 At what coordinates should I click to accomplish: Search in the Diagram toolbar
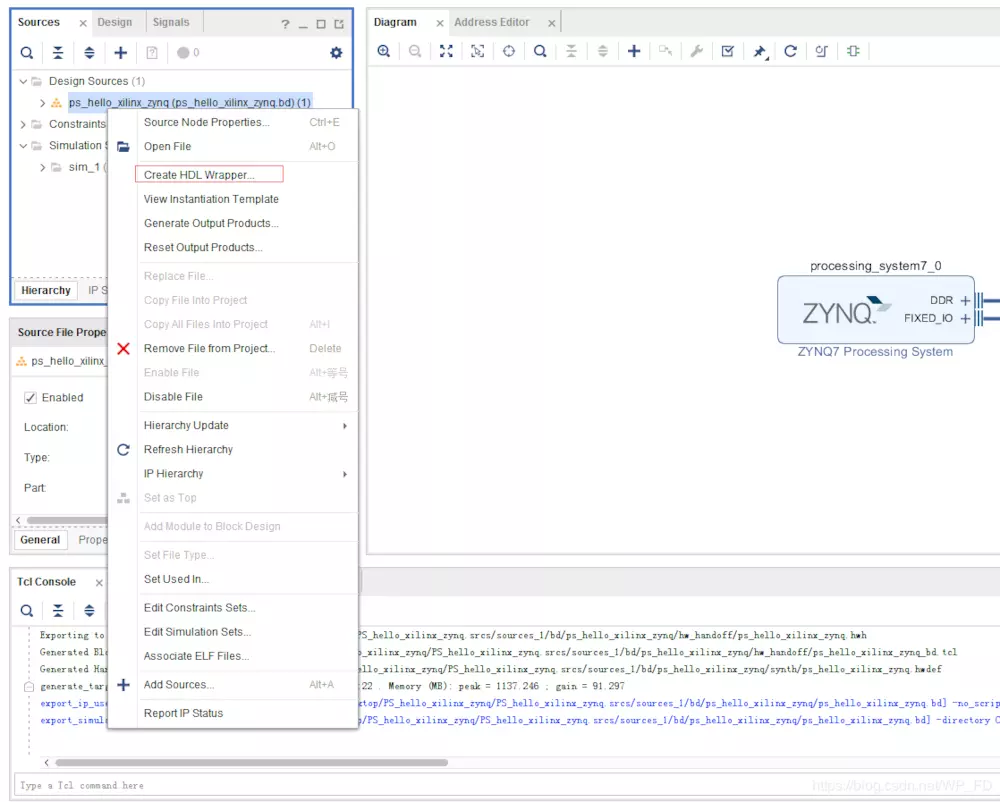point(540,51)
